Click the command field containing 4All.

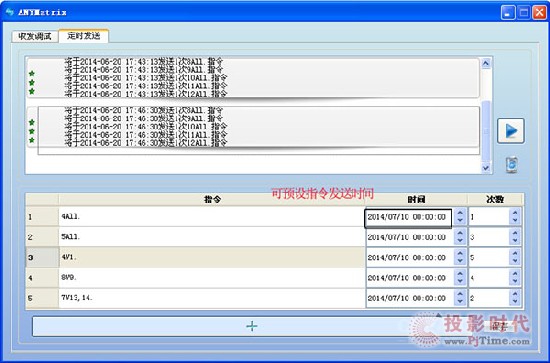pyautogui.click(x=212, y=217)
